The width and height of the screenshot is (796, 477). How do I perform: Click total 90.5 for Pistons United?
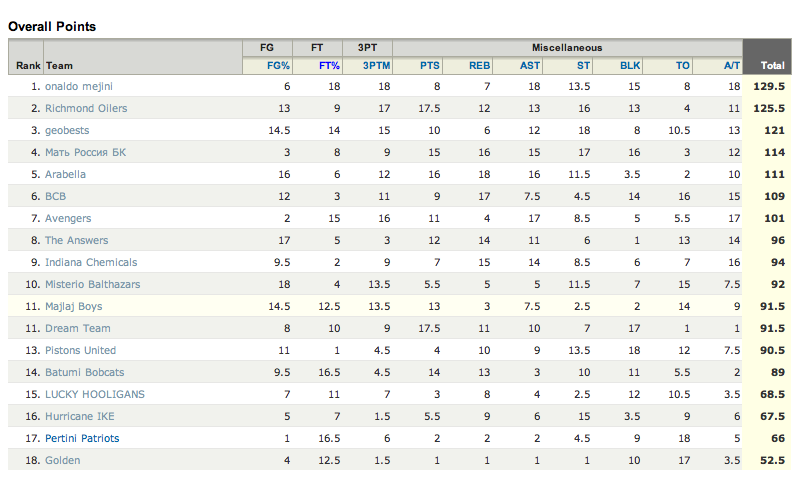[x=772, y=350]
